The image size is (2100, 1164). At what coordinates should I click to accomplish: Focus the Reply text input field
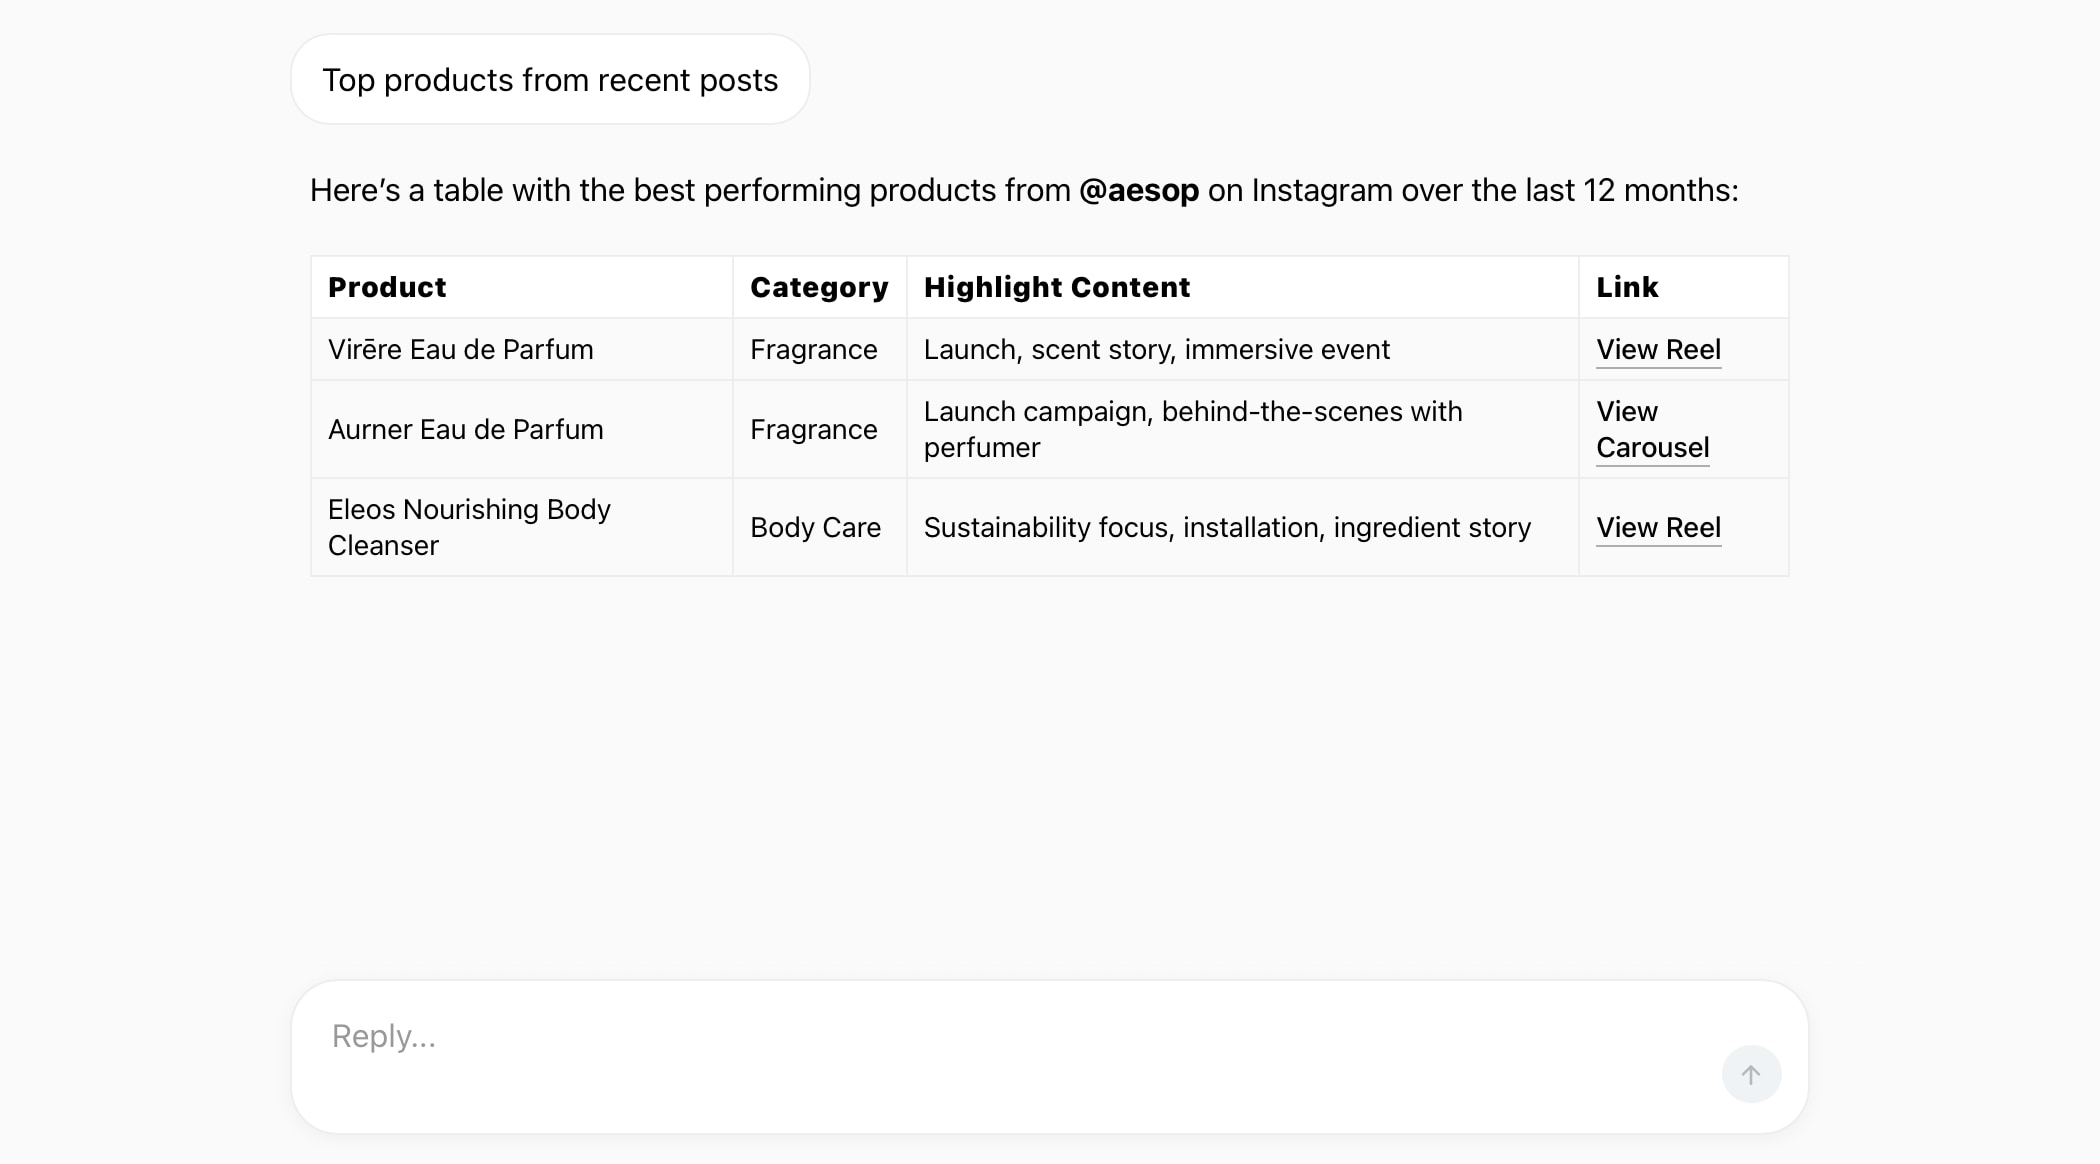(1000, 1037)
